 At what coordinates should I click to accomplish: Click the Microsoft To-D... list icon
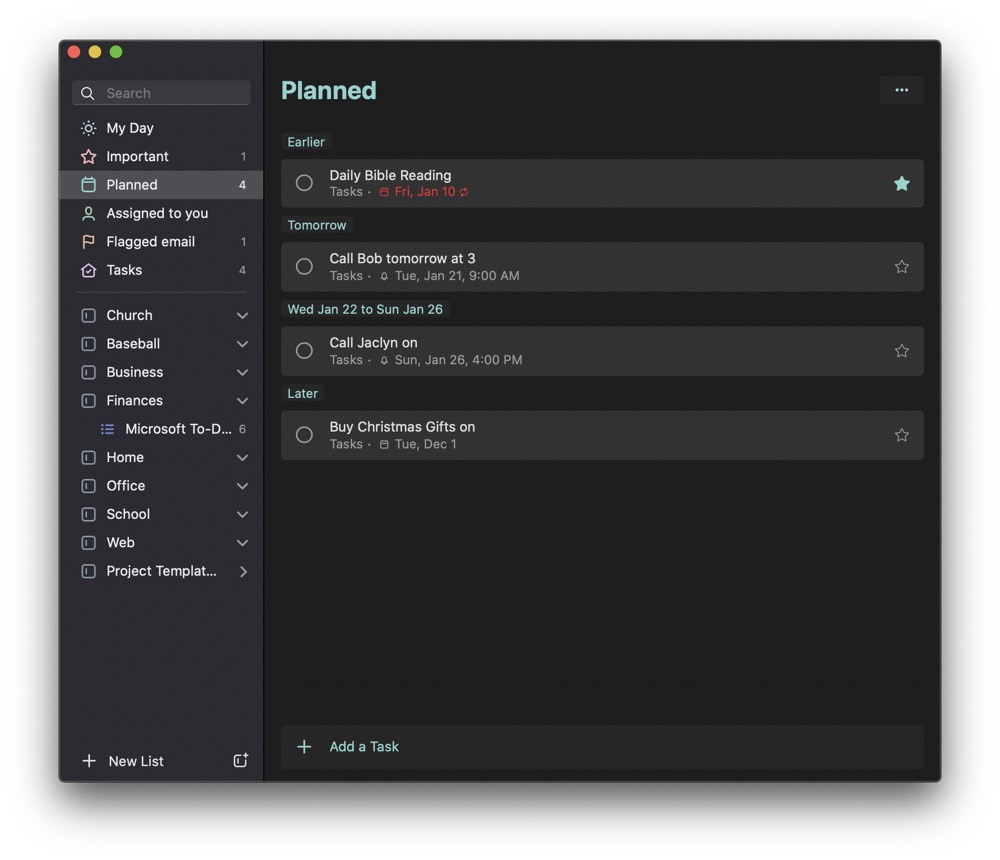[x=108, y=429]
